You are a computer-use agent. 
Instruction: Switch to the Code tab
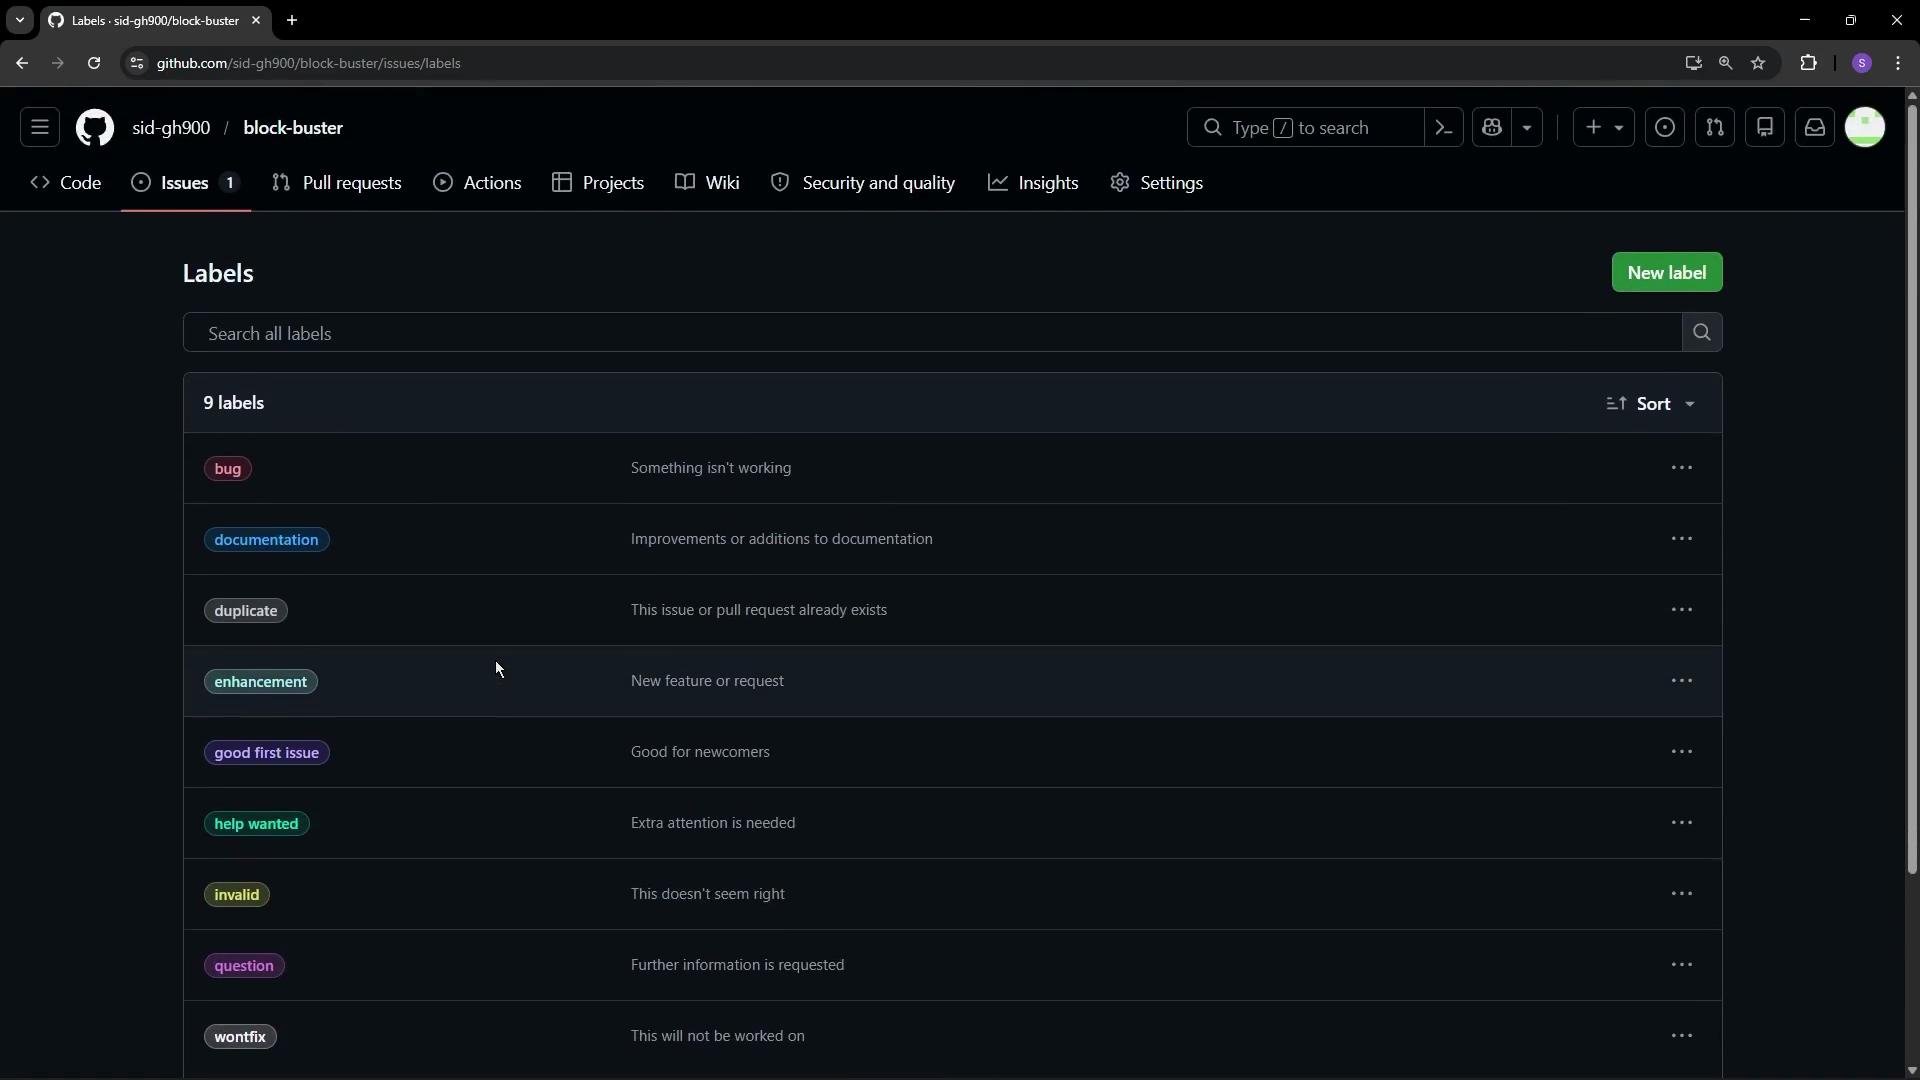pos(66,183)
